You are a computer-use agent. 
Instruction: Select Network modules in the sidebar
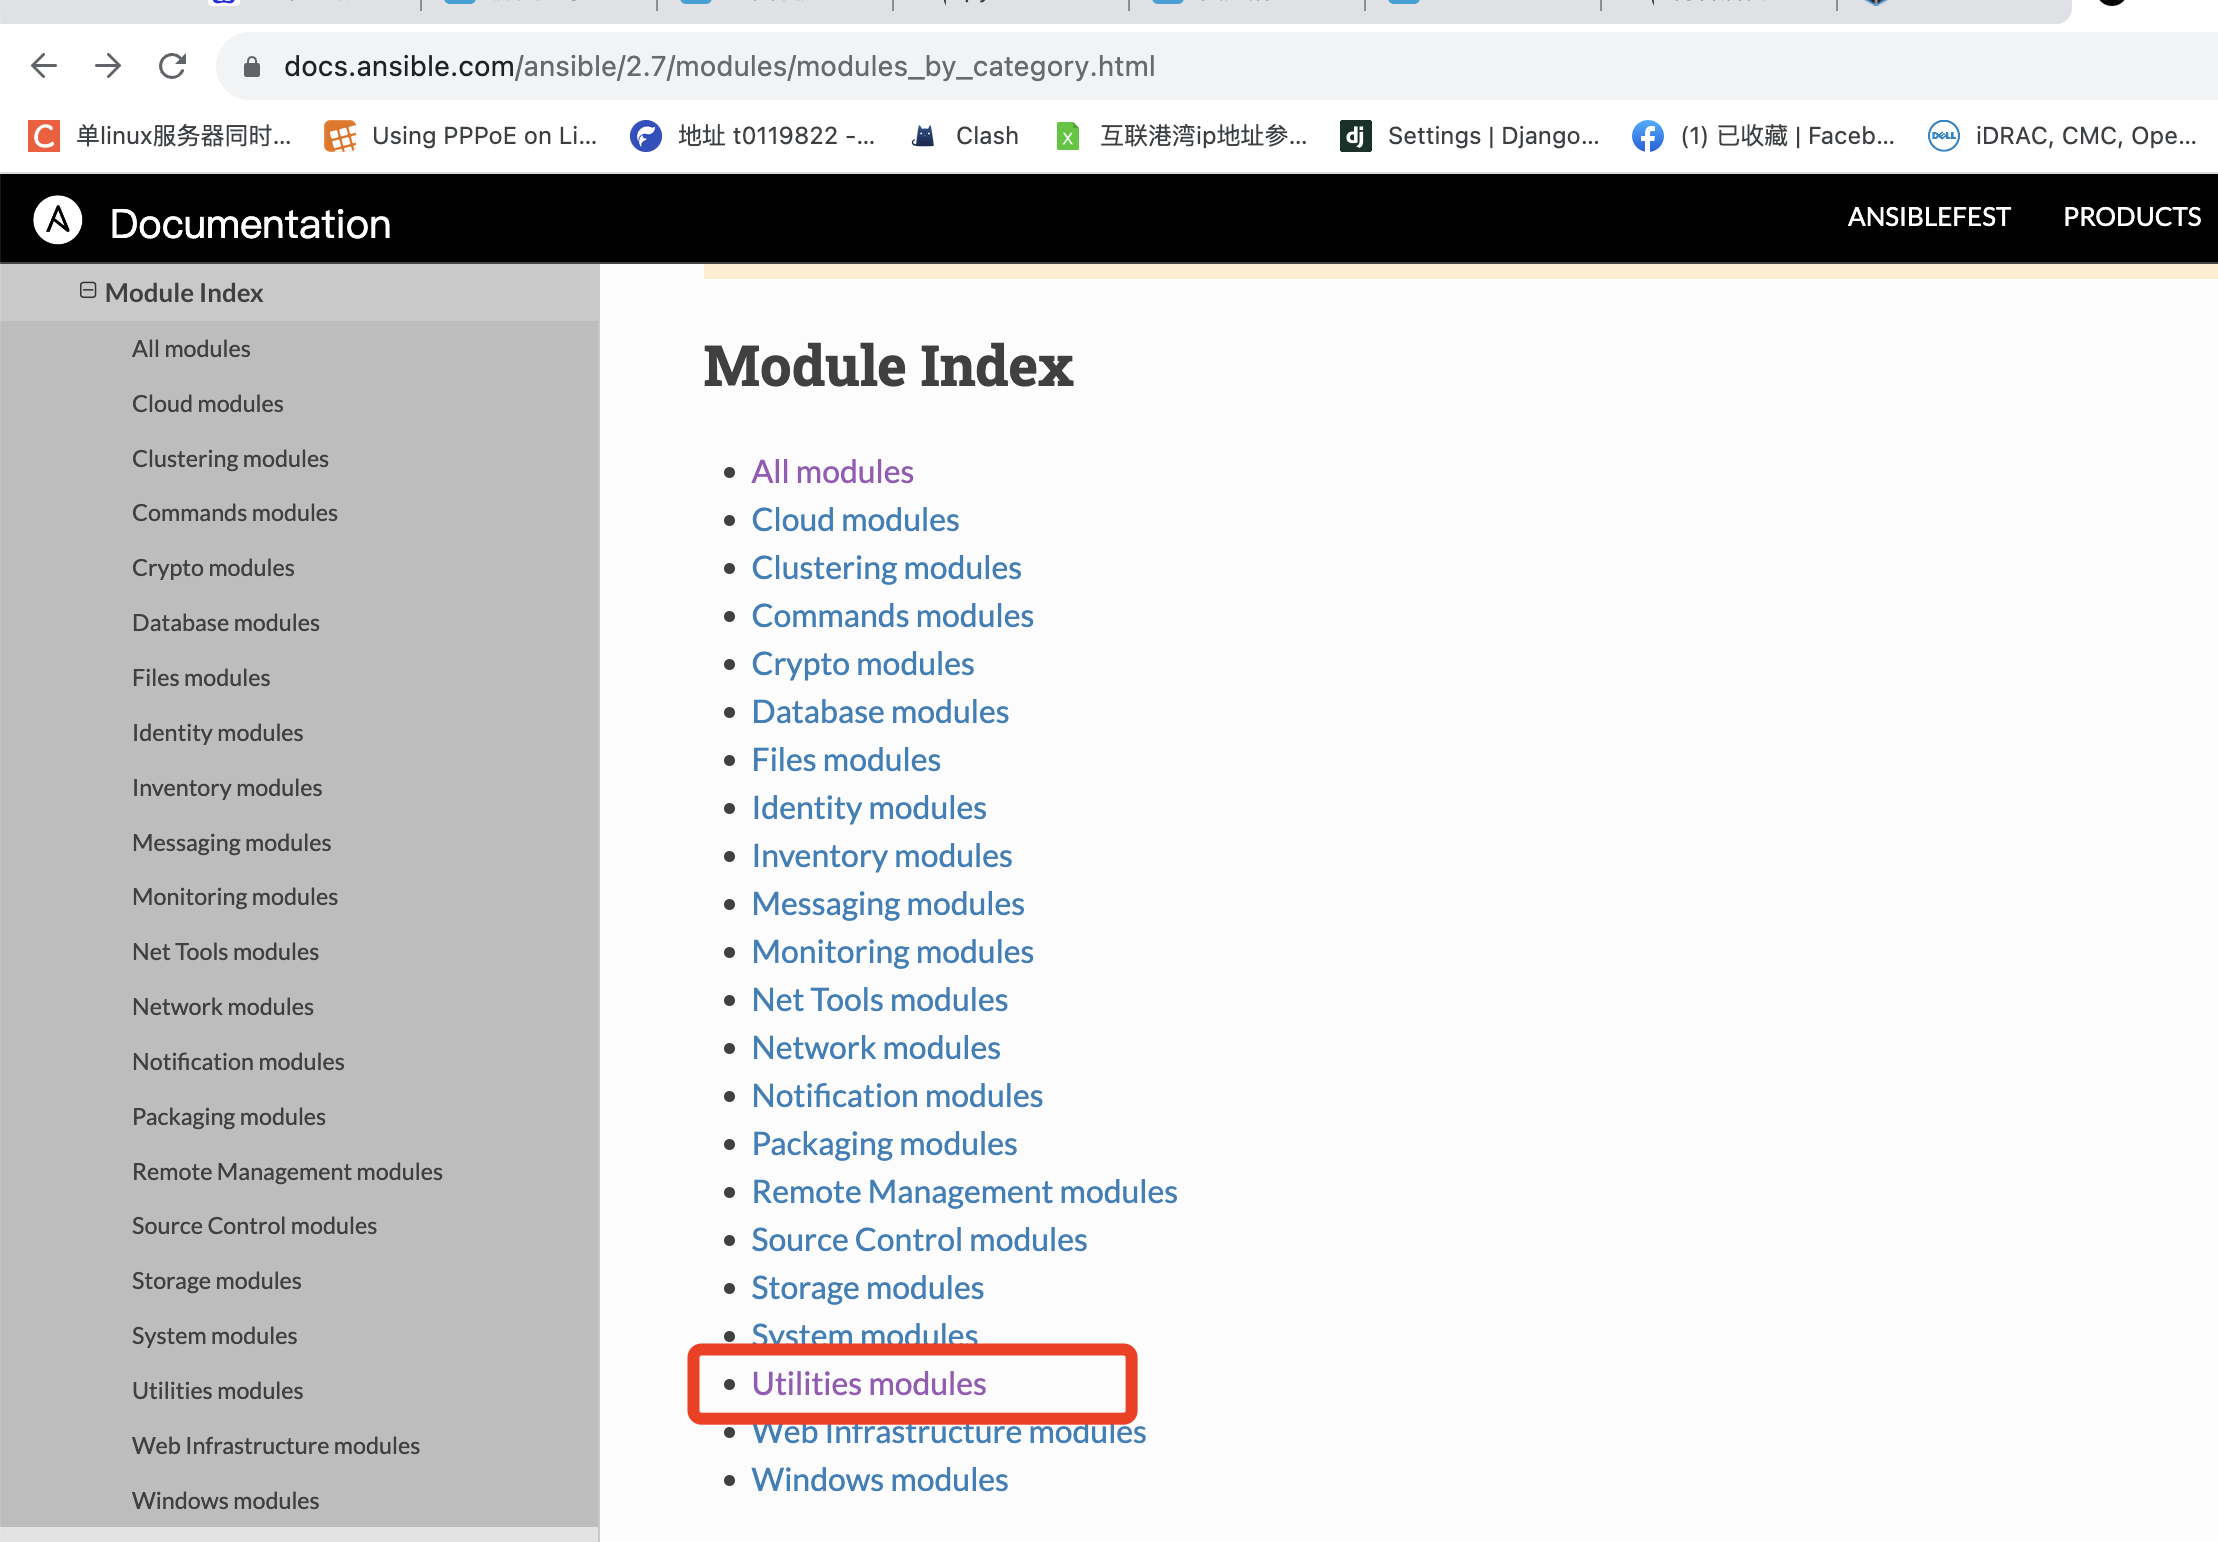pos(223,1007)
